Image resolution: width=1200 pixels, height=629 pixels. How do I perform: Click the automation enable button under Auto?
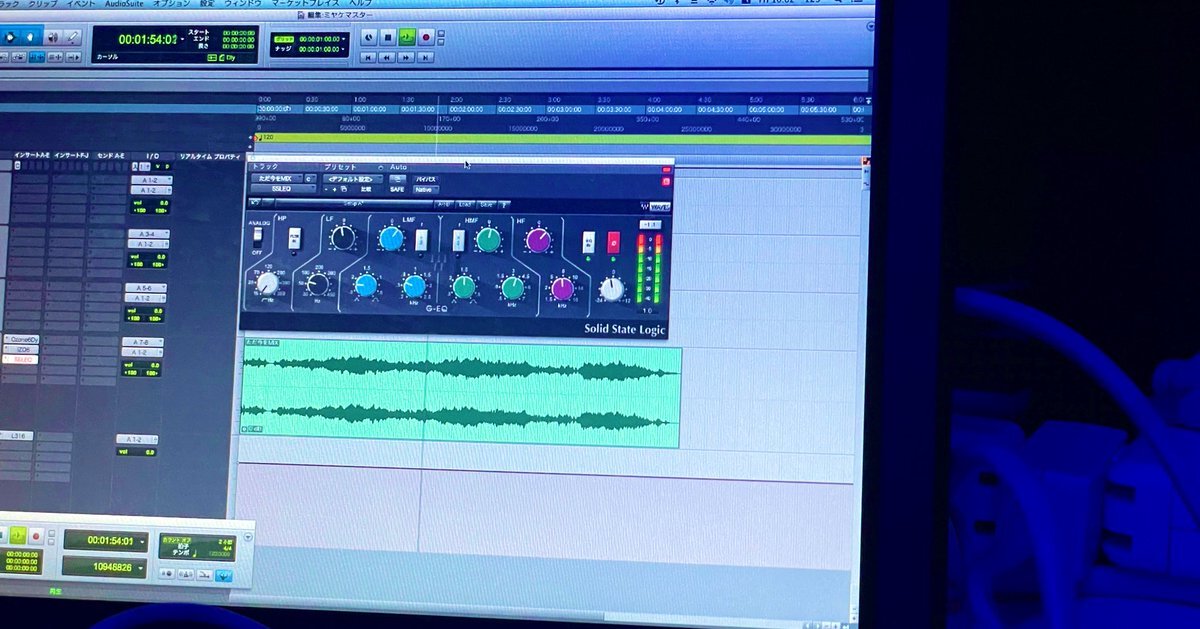397,179
